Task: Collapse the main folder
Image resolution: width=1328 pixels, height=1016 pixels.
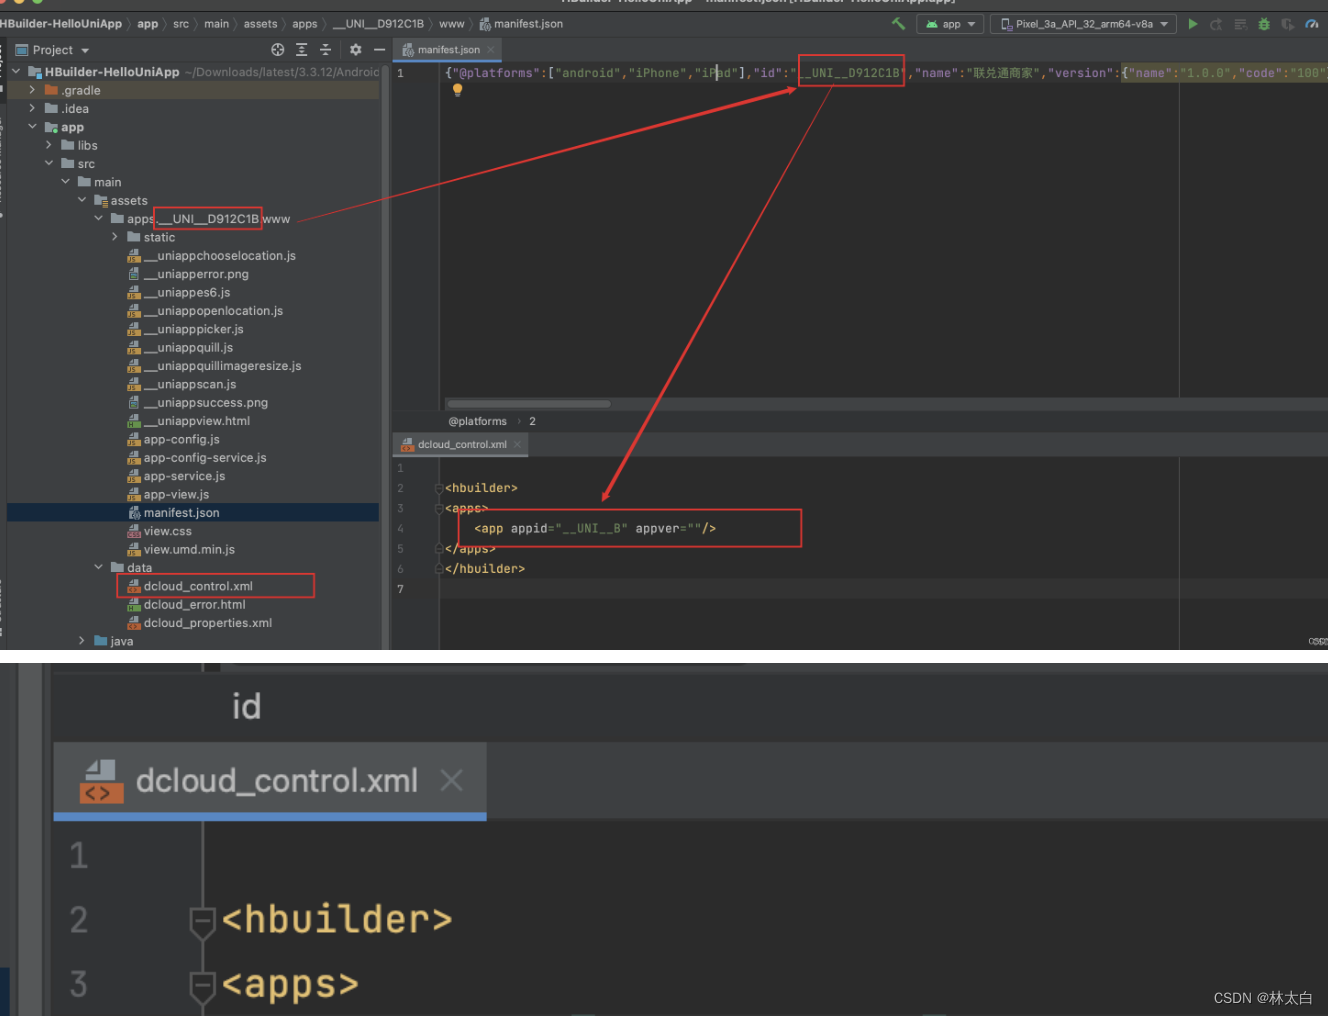Action: [x=65, y=181]
